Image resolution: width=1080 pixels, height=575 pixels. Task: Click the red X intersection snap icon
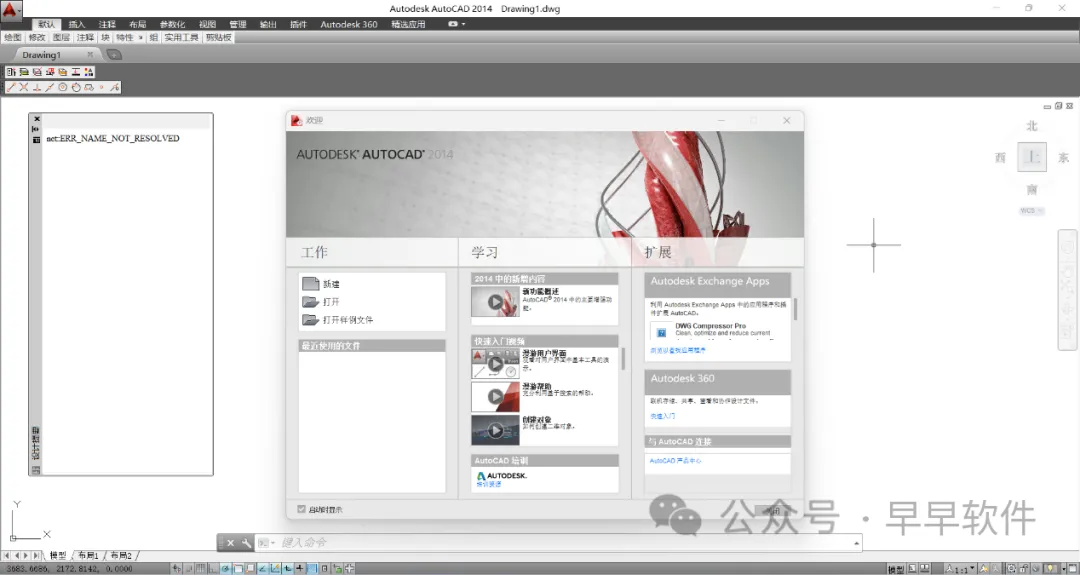23,87
